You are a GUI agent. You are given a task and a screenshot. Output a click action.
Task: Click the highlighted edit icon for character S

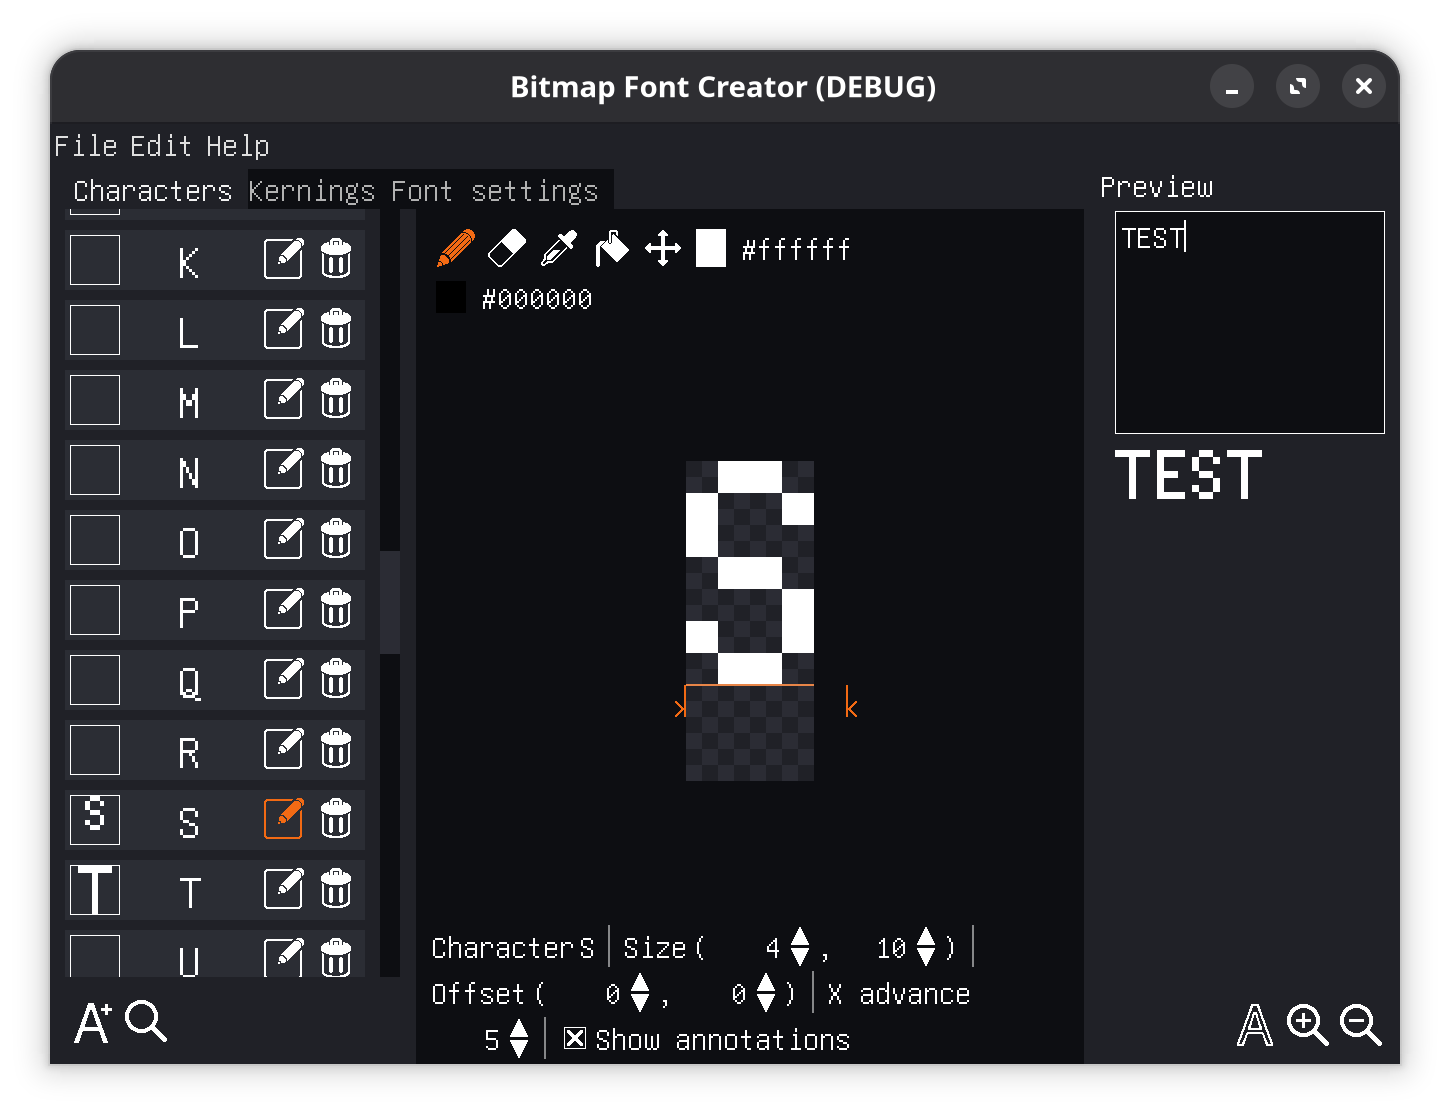click(x=283, y=819)
